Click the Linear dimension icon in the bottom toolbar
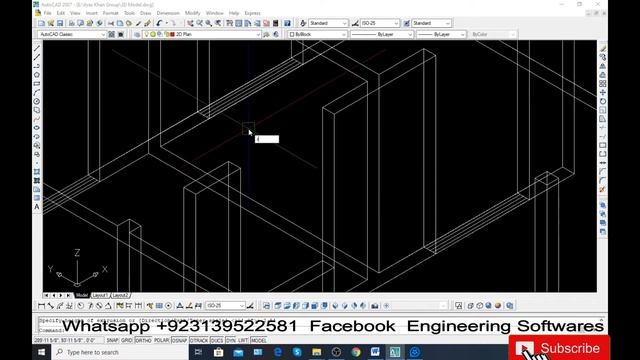Screen dimensions: 640x360 (41, 306)
